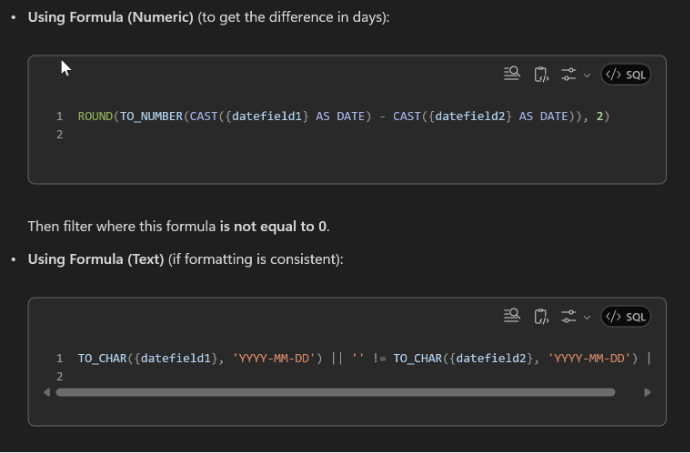Click the search icon in the ROUND formula block

pyautogui.click(x=512, y=74)
